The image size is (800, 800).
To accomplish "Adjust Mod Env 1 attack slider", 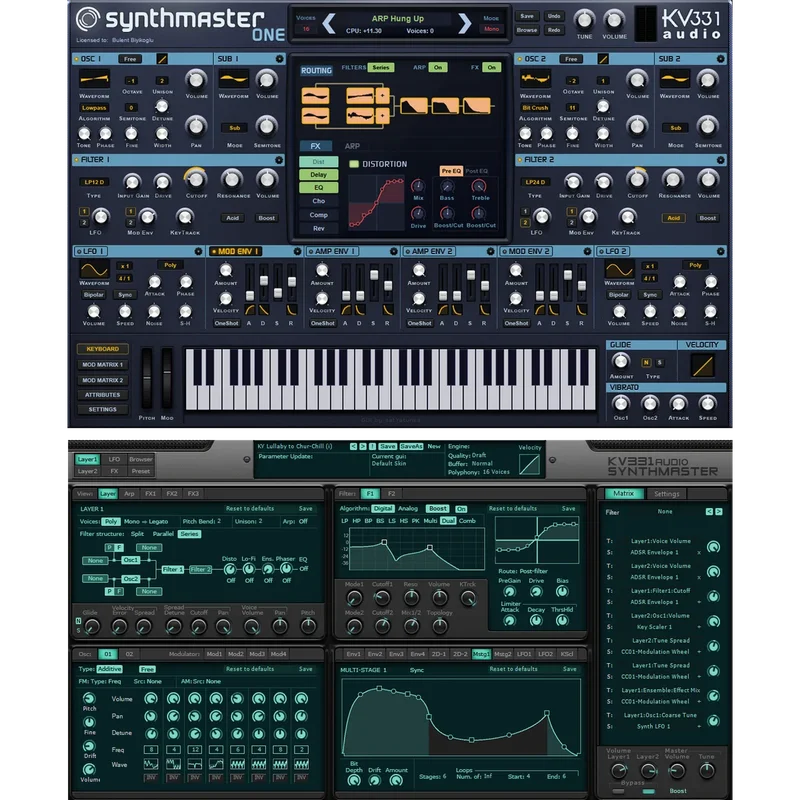I will (250, 284).
